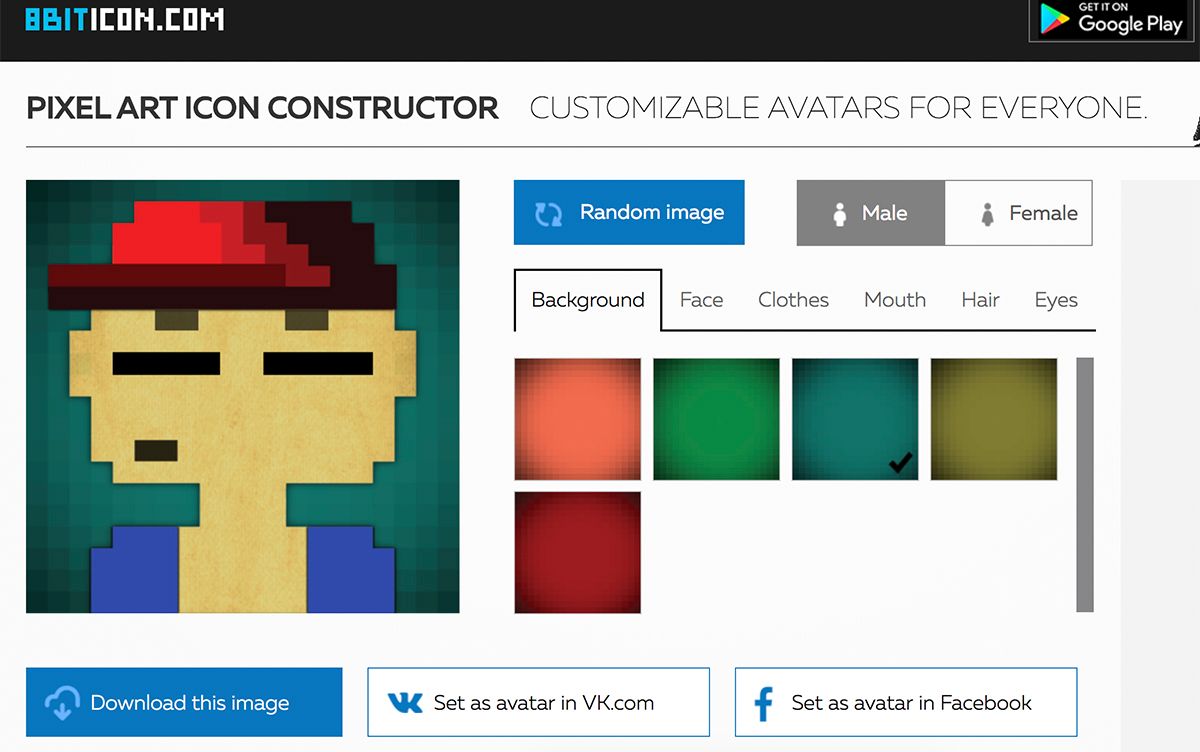Click the female figure icon
Screen dimensions: 1200x752
tap(988, 214)
